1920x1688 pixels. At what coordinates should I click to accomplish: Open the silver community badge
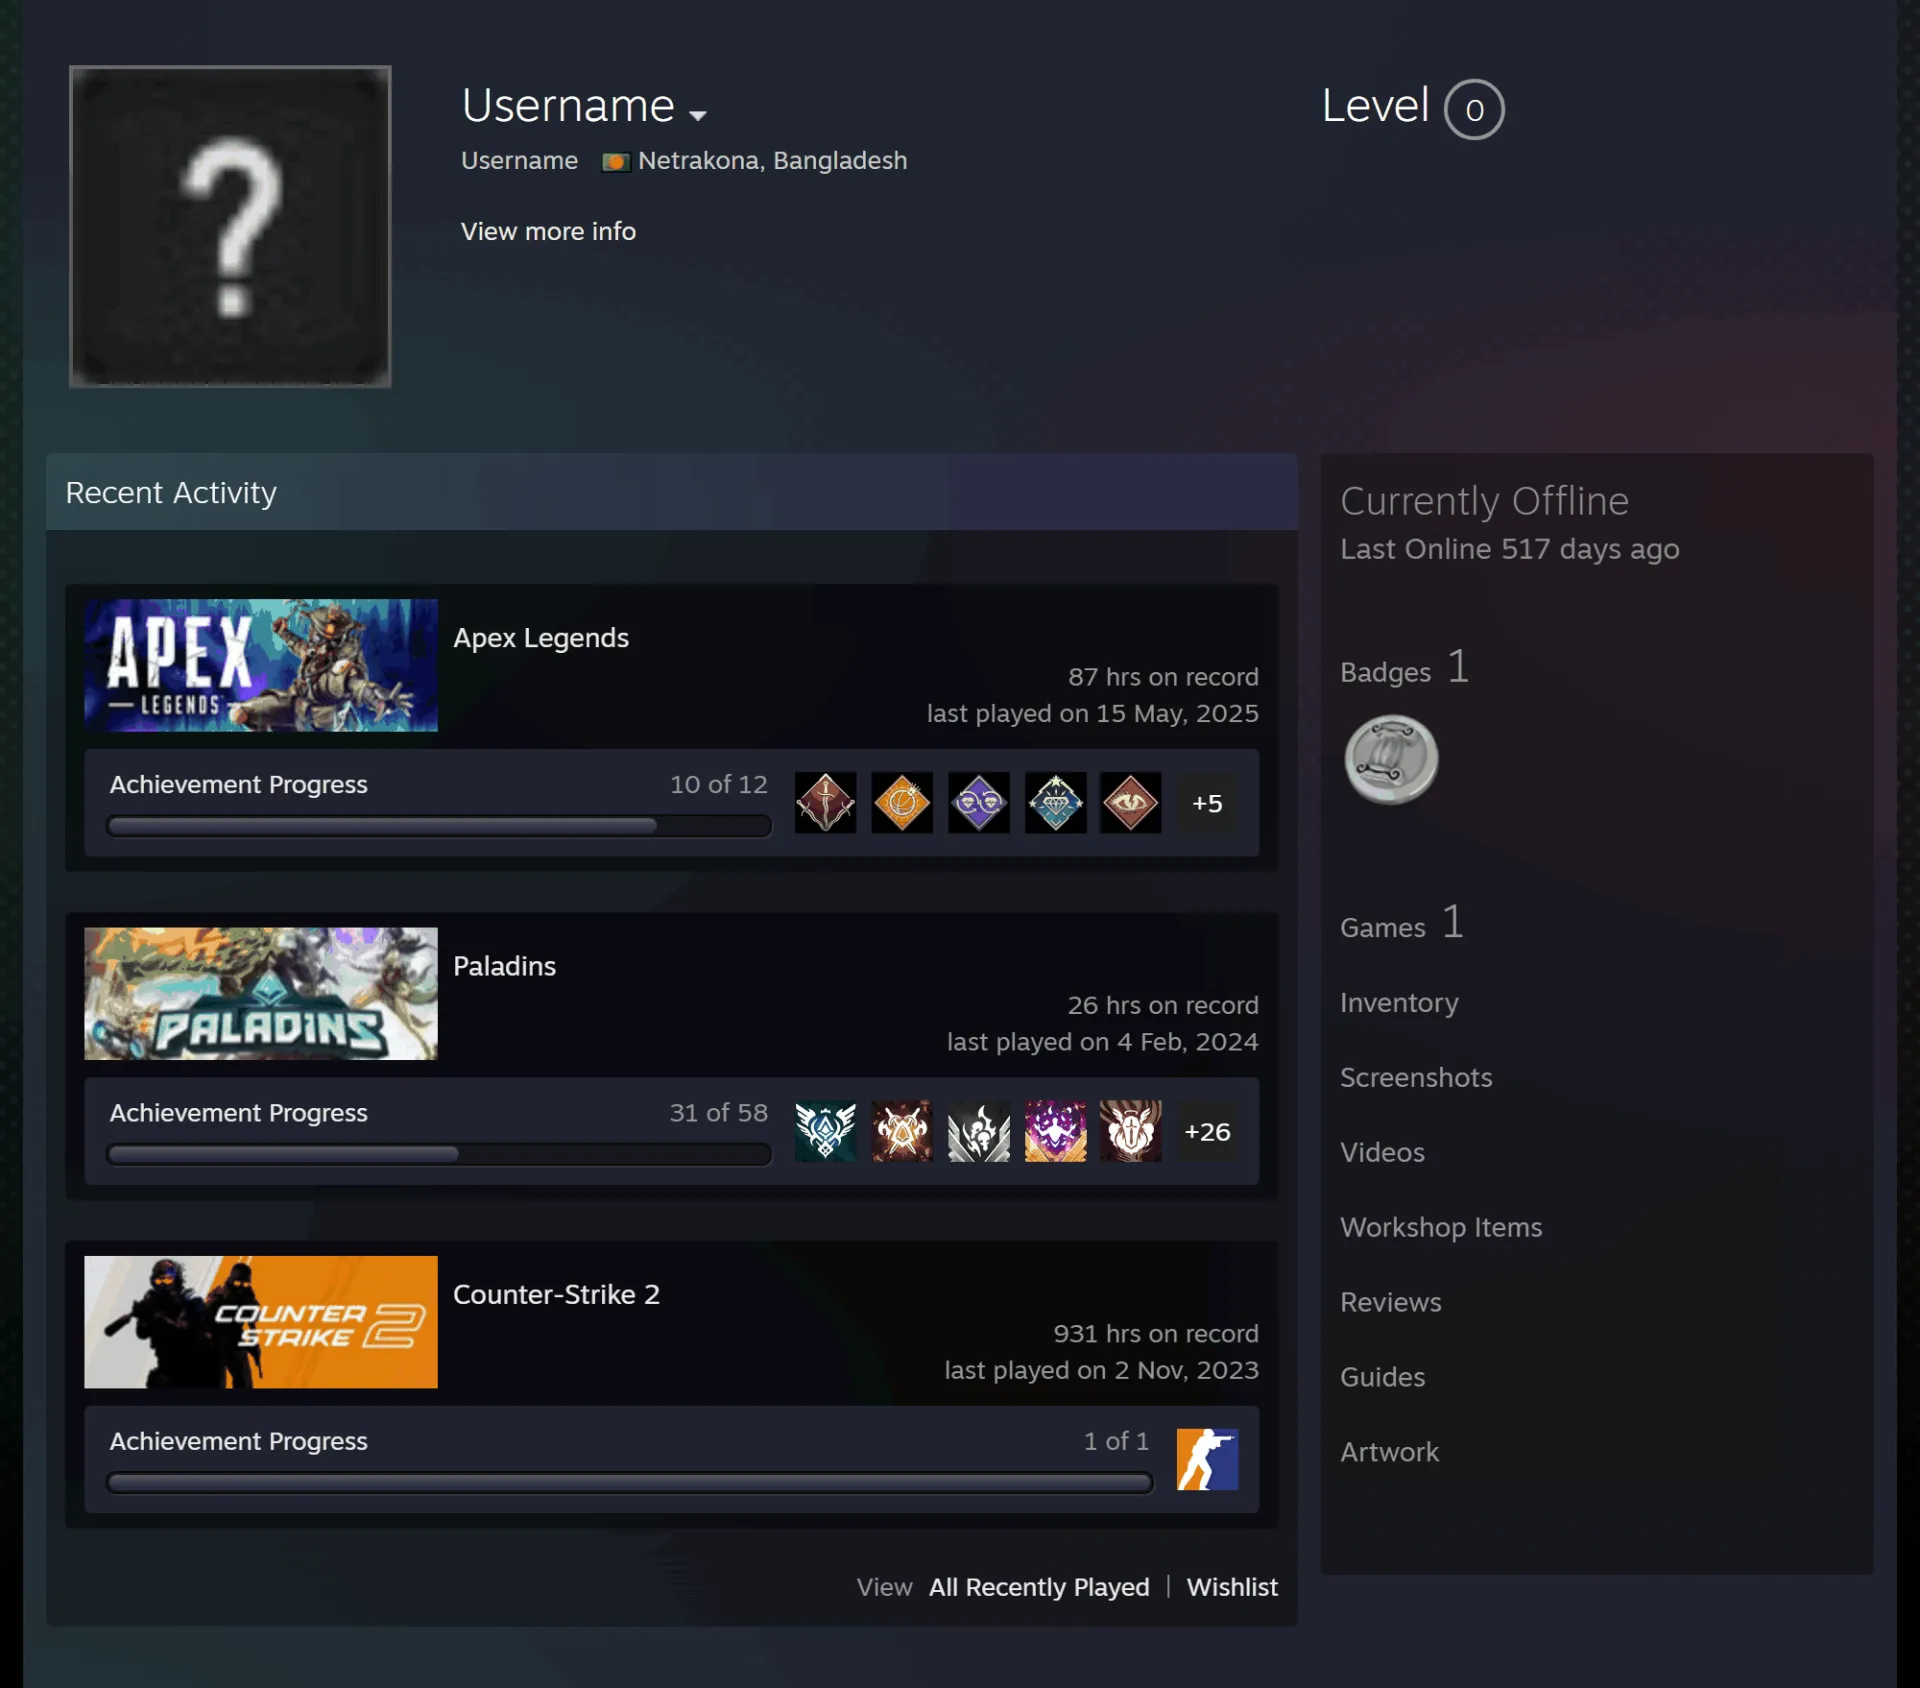coord(1391,760)
